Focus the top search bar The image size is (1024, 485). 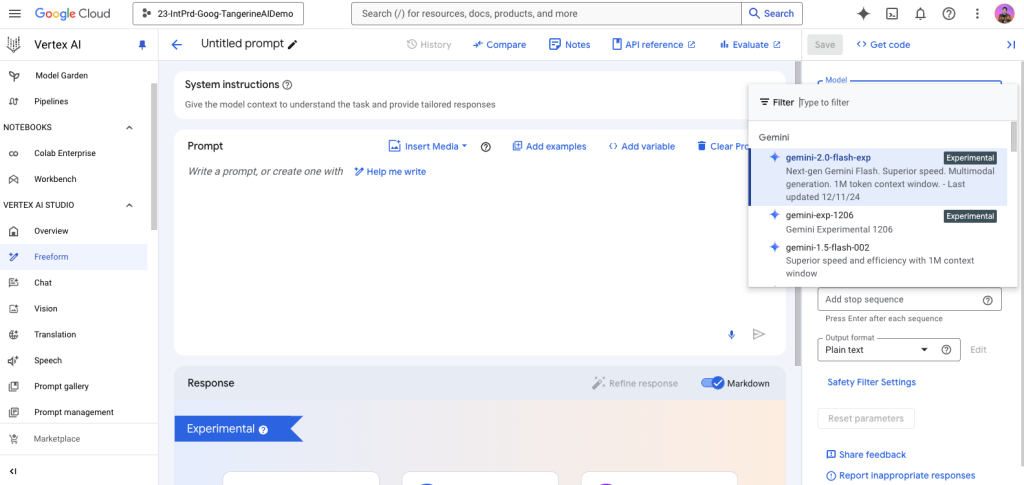[x=546, y=14]
